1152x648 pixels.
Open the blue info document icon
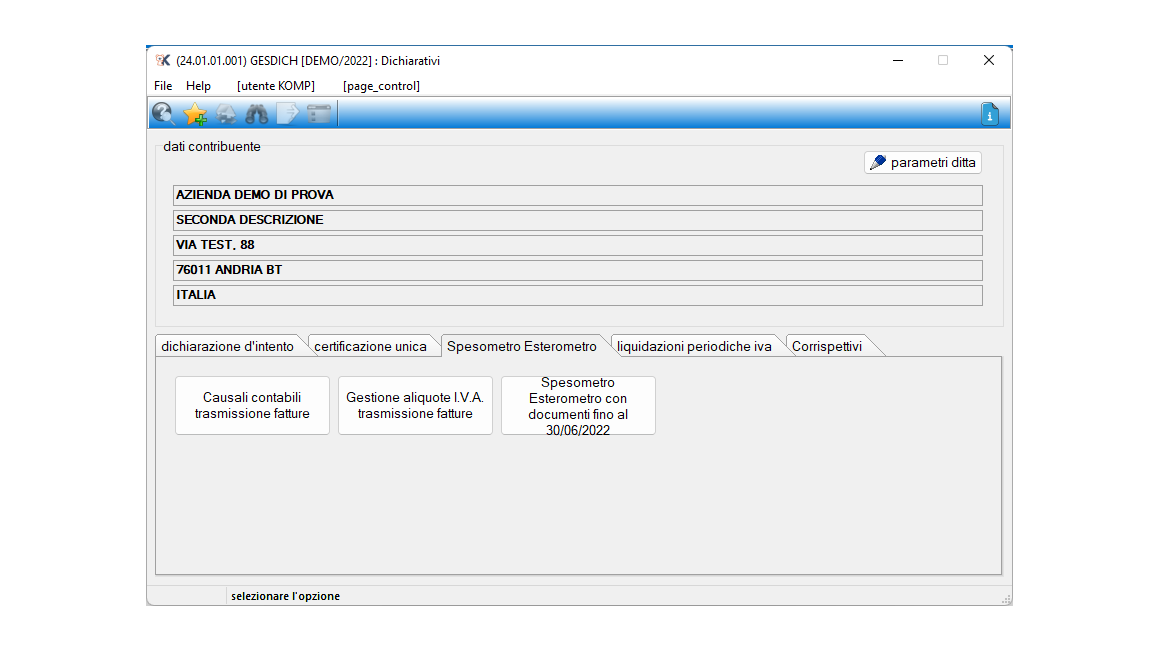click(x=990, y=115)
